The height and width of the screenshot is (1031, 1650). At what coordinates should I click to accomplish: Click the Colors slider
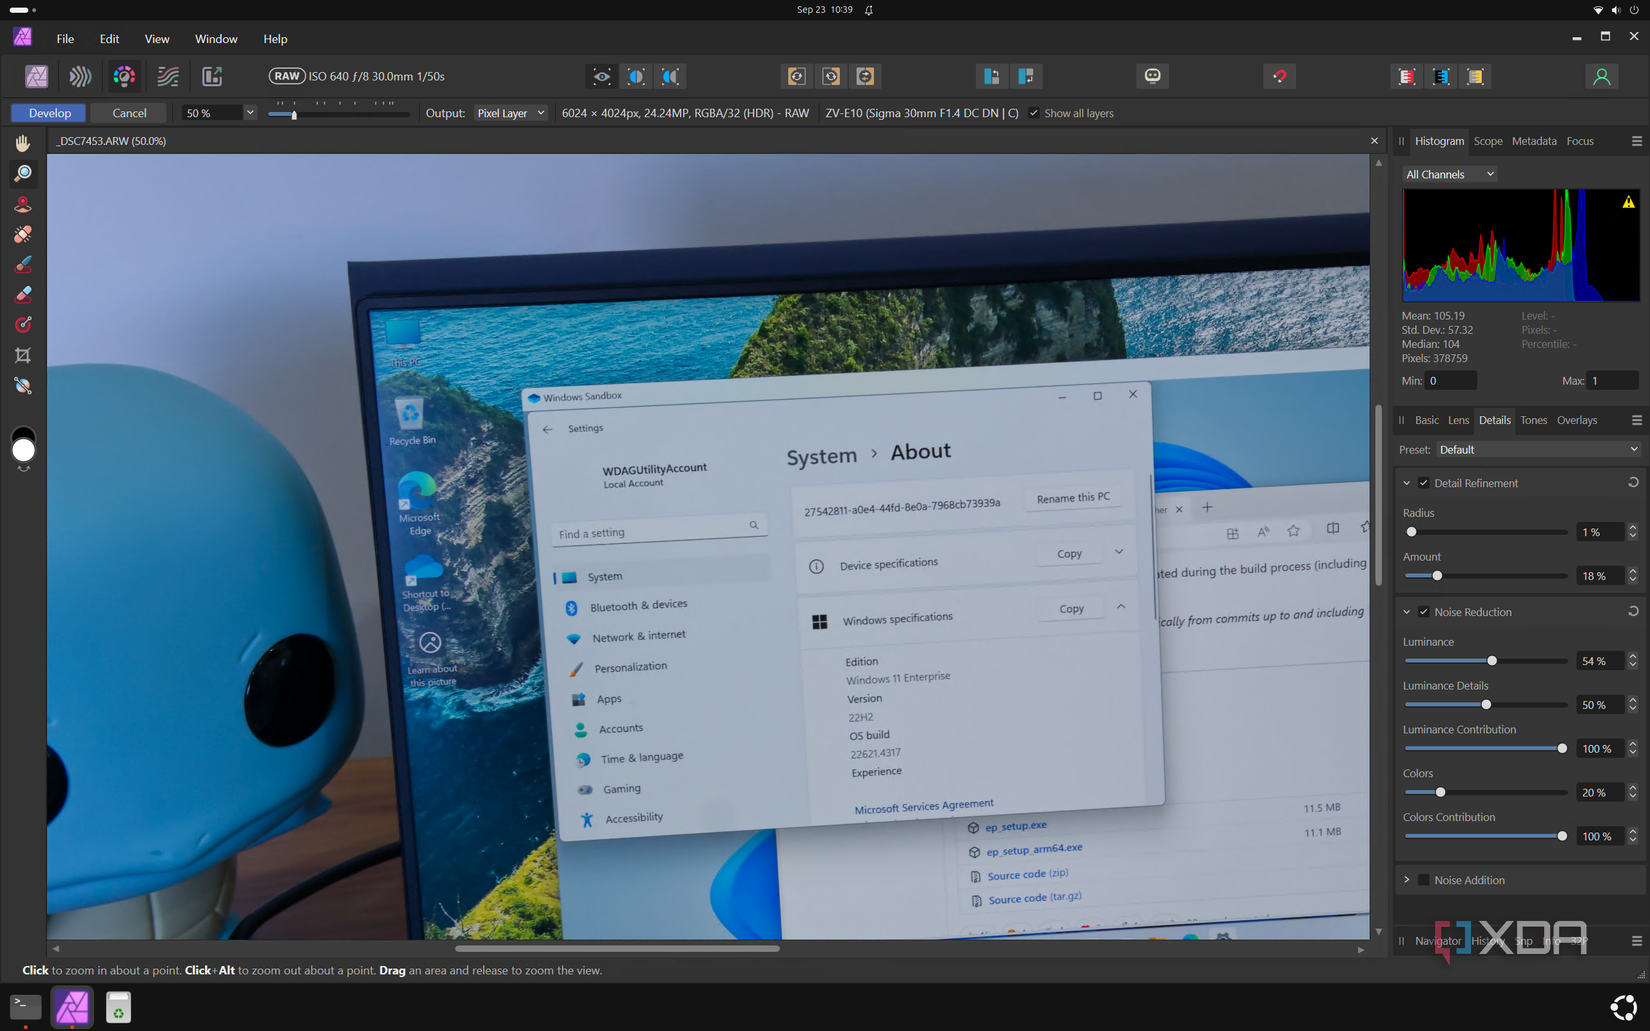click(1485, 792)
